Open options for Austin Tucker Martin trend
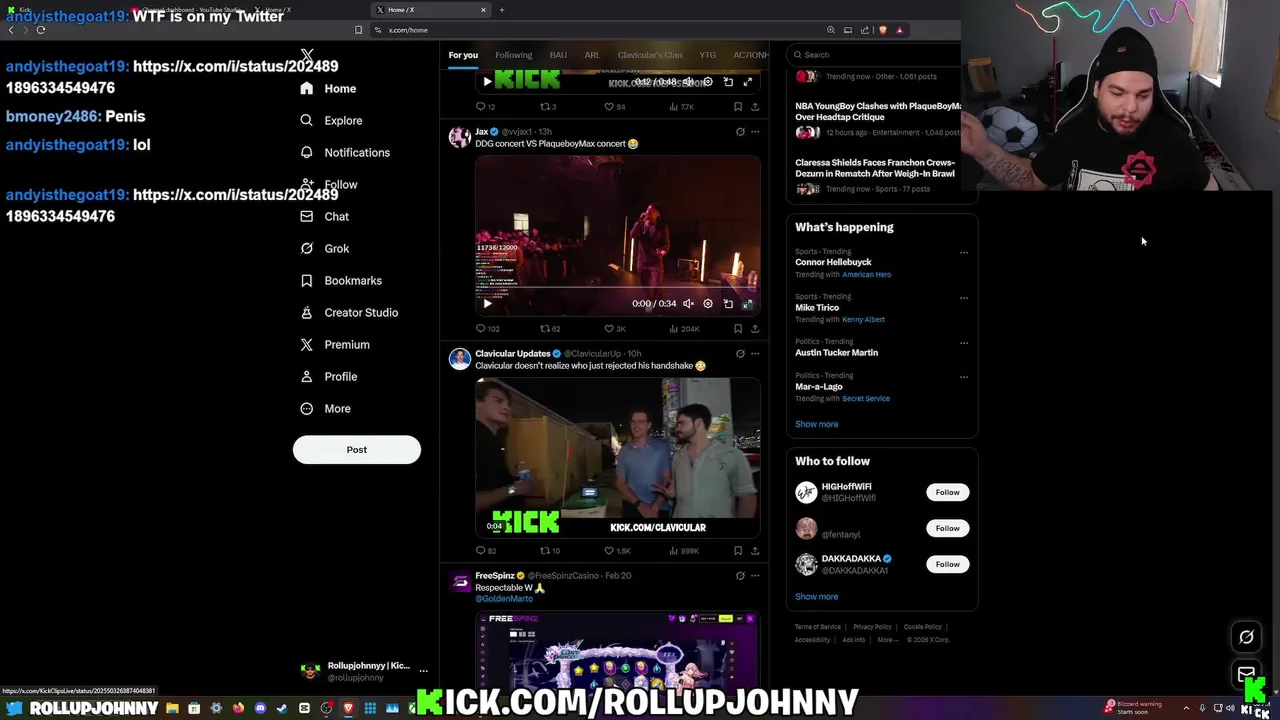 964,343
